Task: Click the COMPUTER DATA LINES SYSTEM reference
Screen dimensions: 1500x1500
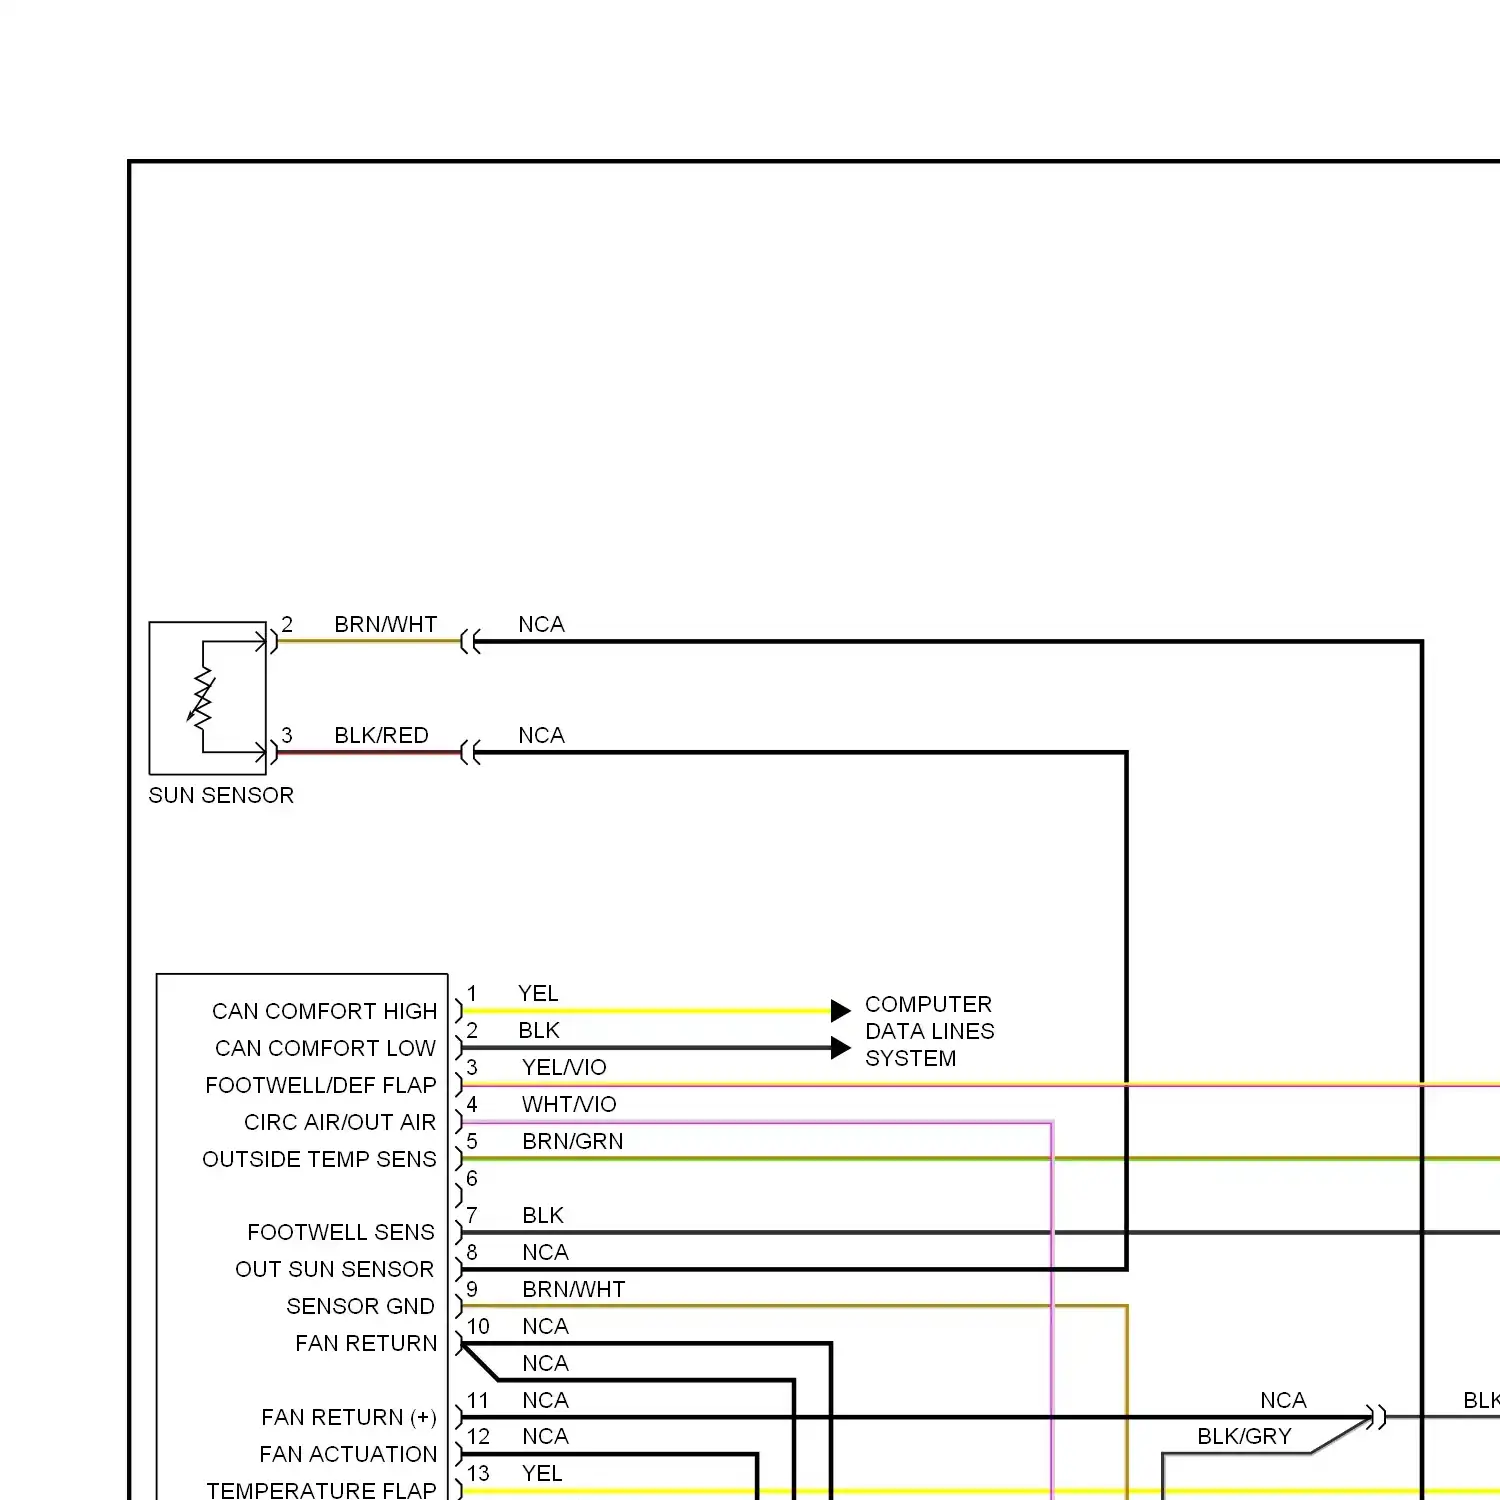Action: (929, 1031)
